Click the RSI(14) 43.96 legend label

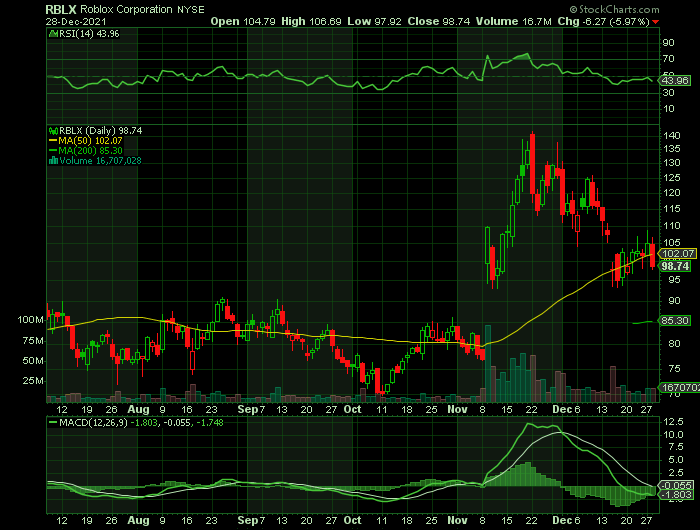(x=89, y=33)
